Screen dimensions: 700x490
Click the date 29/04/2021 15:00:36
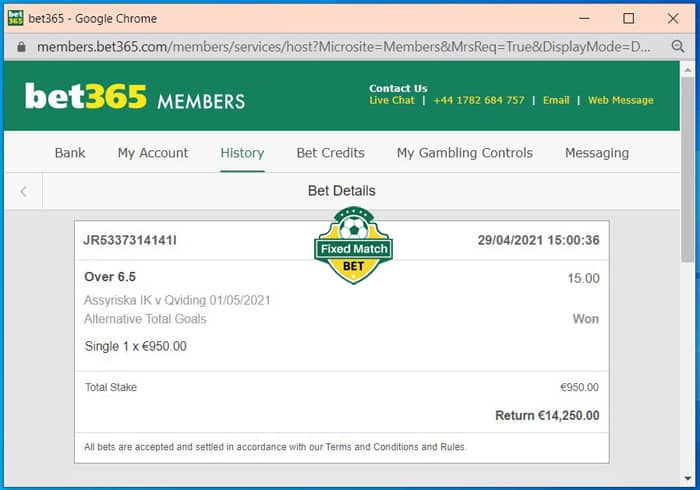538,241
